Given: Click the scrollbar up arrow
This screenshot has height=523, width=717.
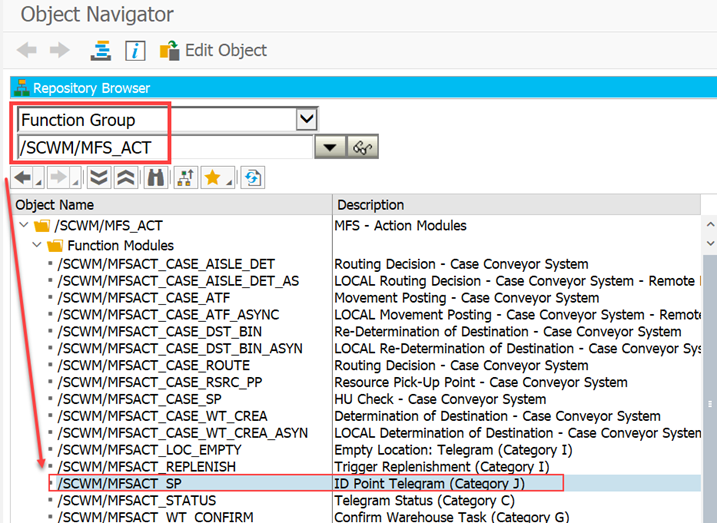Looking at the screenshot, I should pos(710,224).
